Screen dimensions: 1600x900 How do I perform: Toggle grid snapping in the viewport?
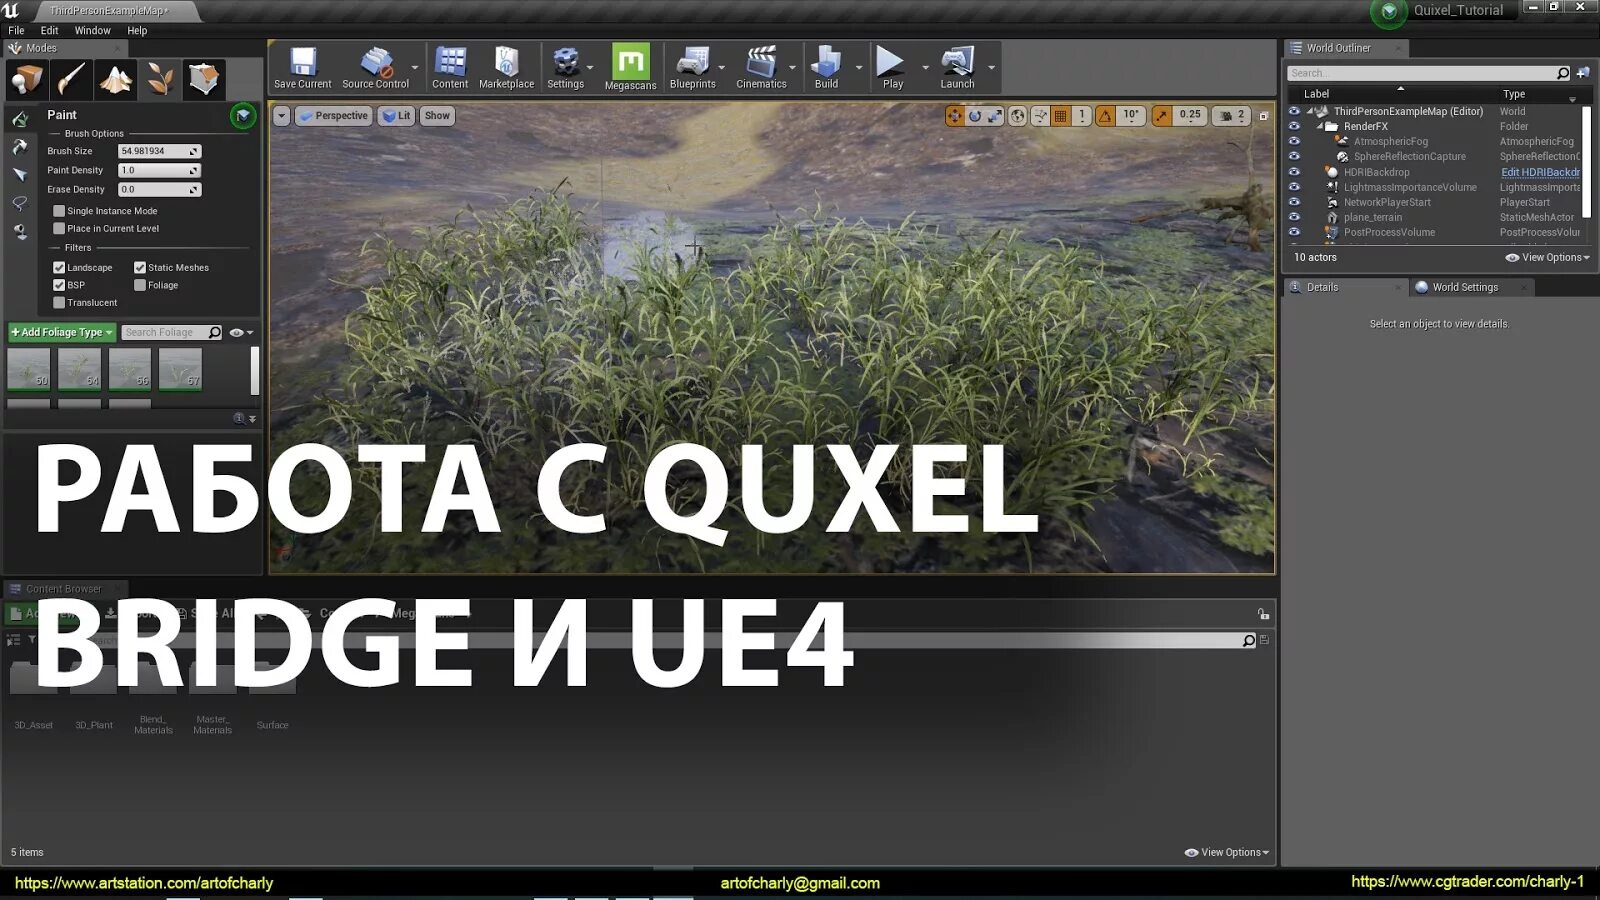point(1061,116)
